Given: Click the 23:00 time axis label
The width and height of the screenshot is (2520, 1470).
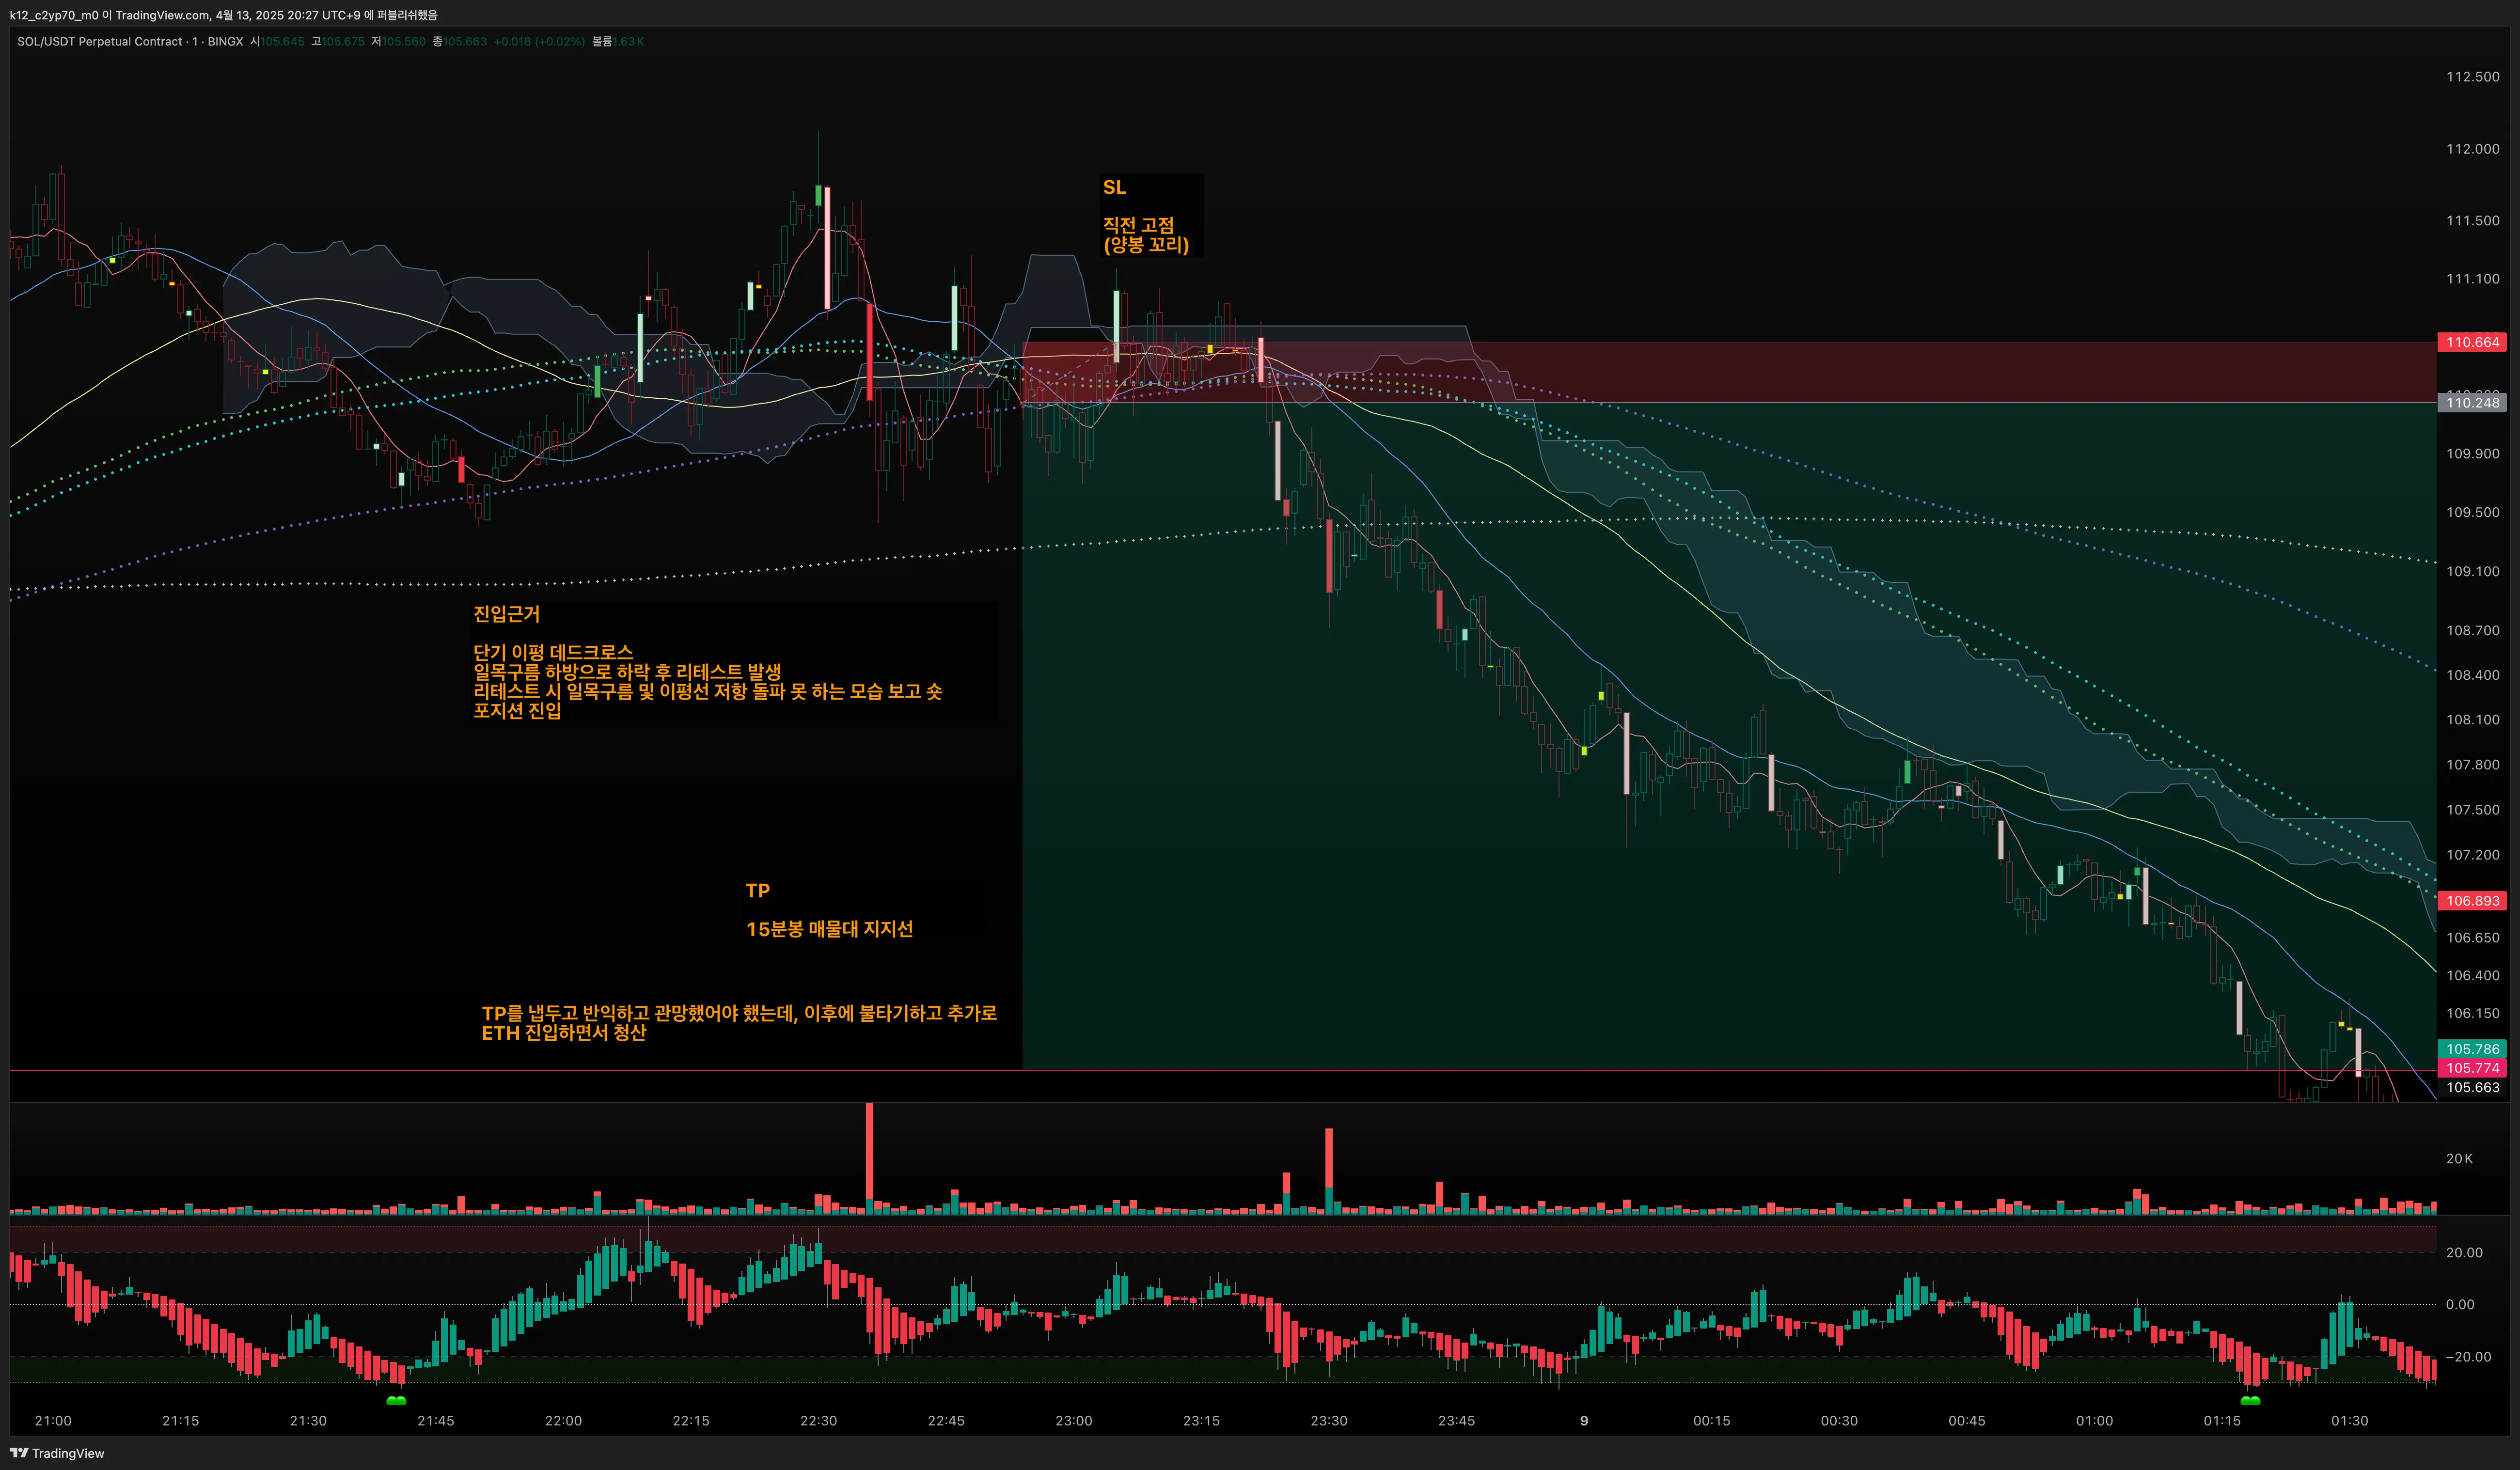Looking at the screenshot, I should [1074, 1421].
